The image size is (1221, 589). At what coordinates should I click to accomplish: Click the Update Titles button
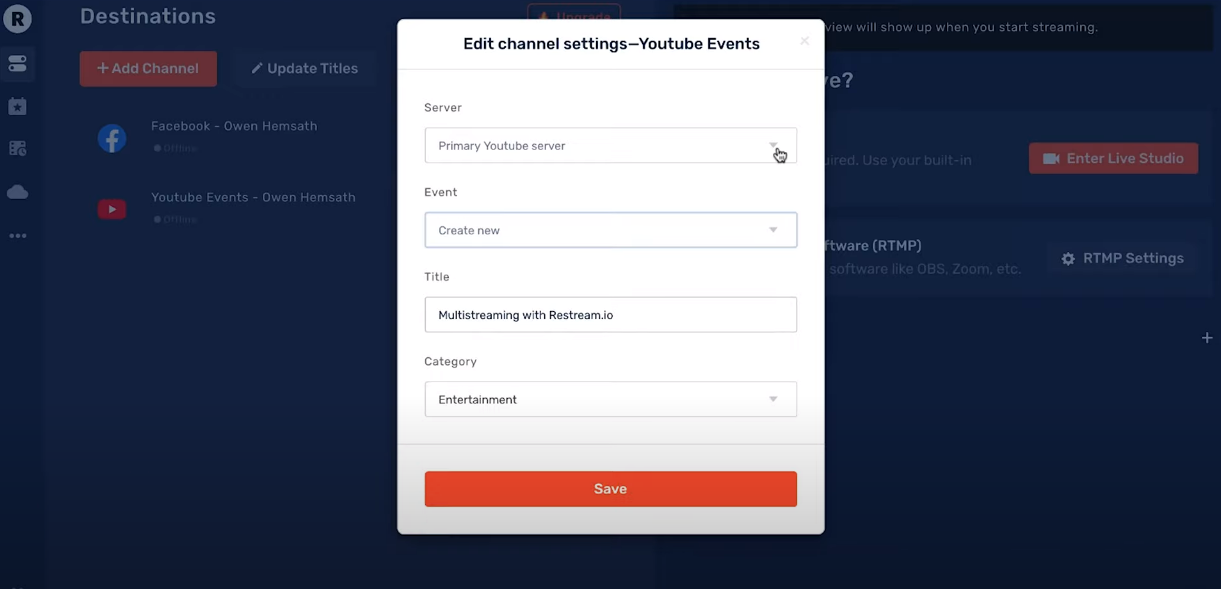tap(304, 69)
